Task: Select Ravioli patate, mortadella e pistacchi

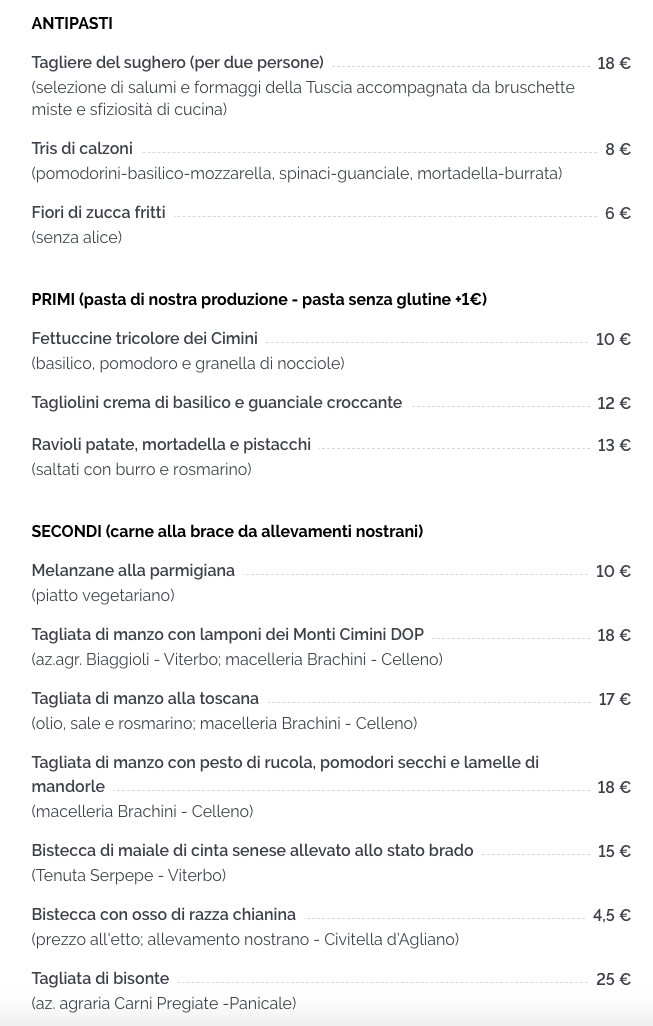Action: pos(171,445)
